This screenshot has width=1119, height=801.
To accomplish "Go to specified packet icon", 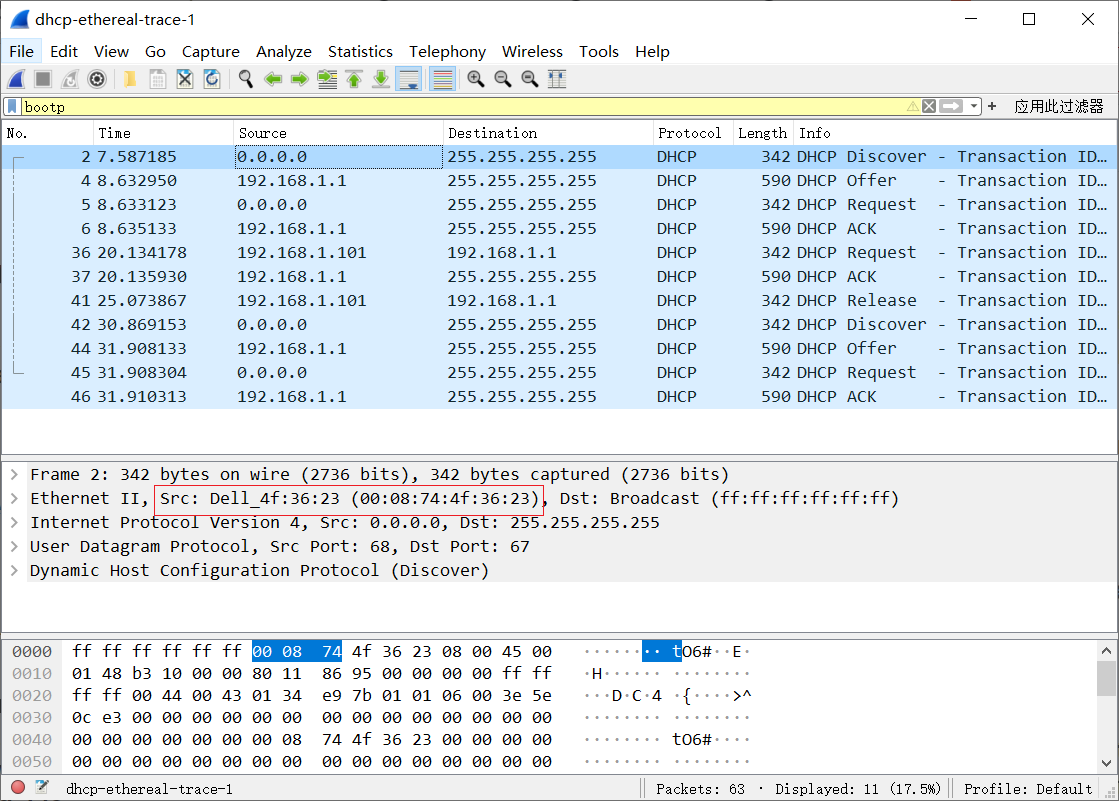I will 327,79.
